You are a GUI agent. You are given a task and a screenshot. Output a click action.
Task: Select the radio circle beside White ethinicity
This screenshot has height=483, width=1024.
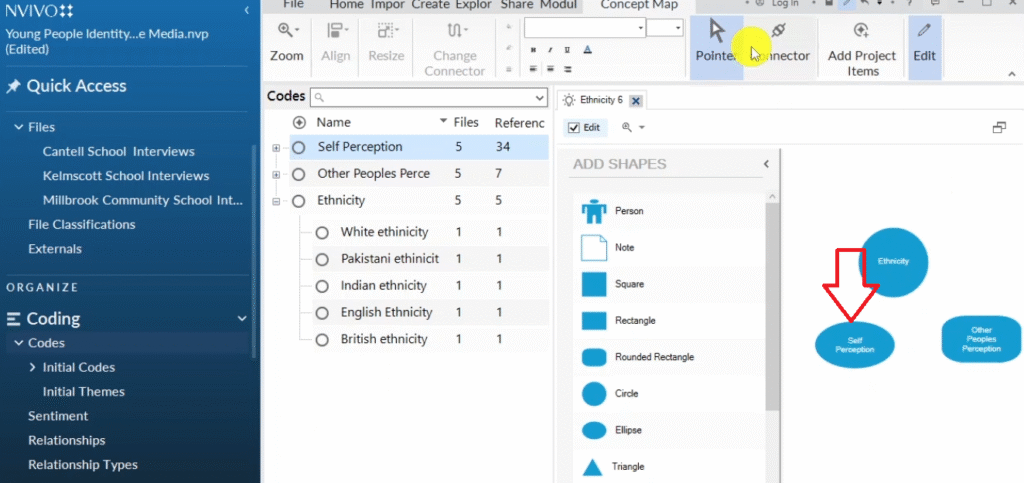tap(322, 232)
